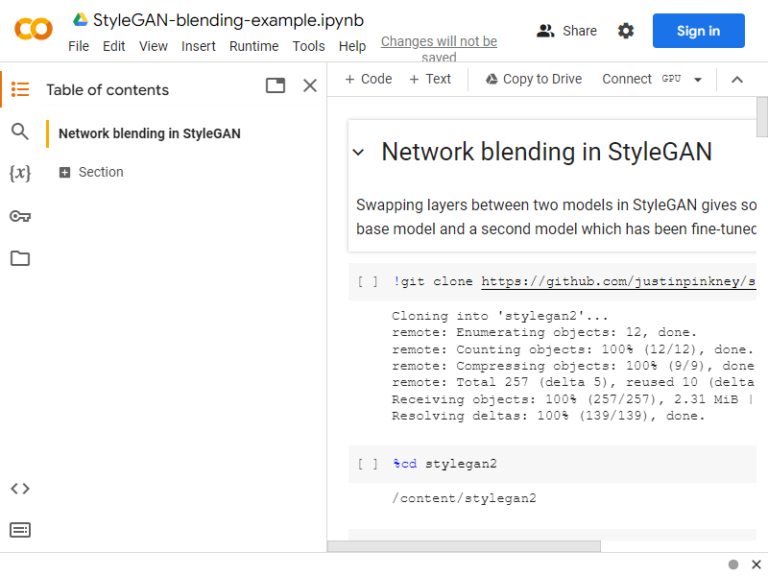Click the 'Cloning into 'stylegan2'...' output line

point(500,316)
